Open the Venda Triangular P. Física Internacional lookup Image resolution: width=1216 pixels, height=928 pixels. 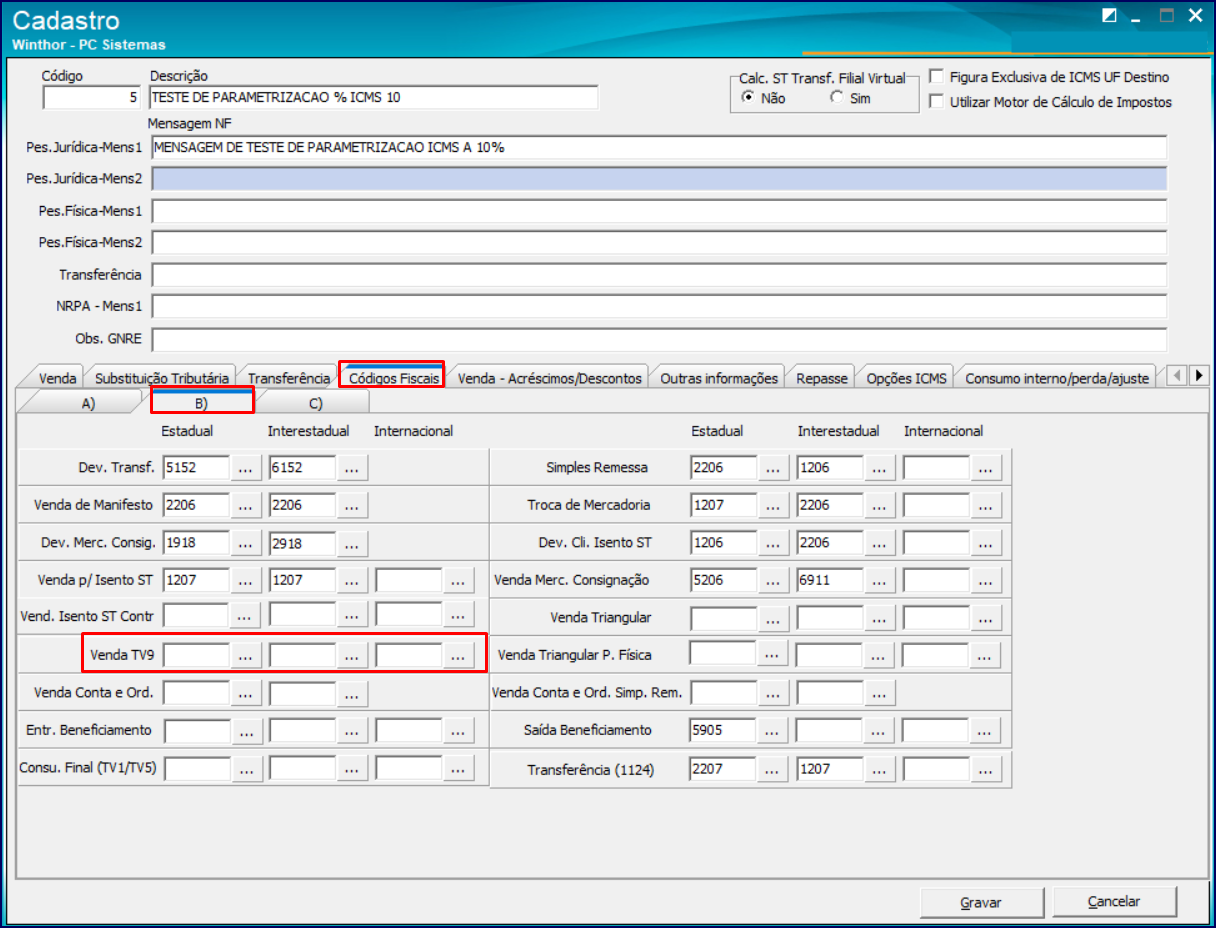tap(985, 655)
